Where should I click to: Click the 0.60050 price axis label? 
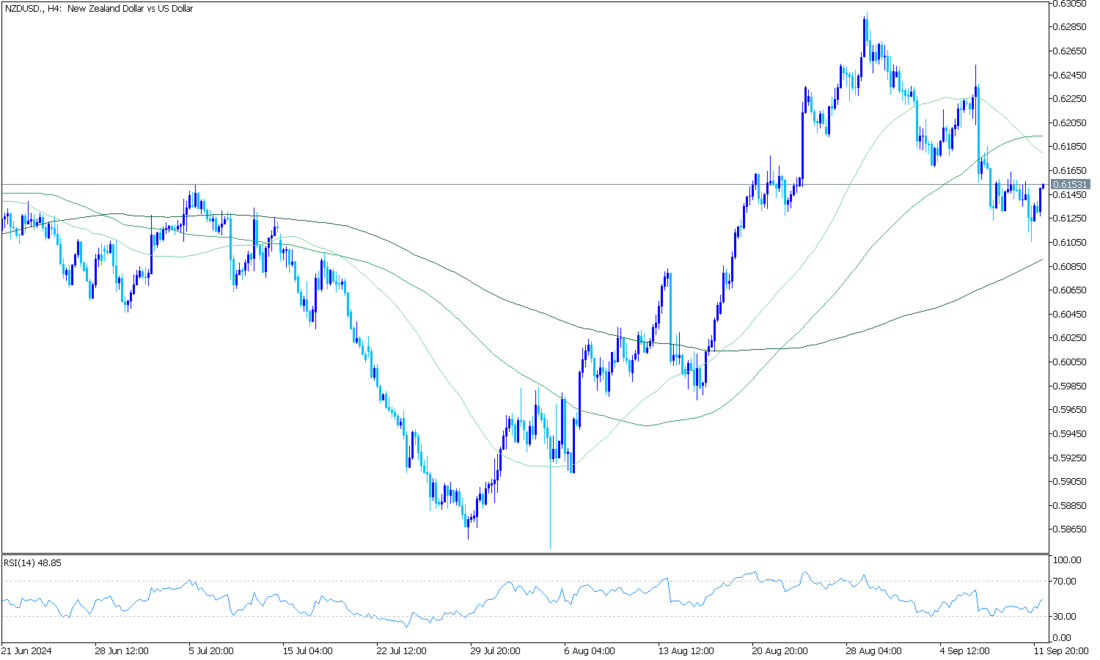pyautogui.click(x=1070, y=362)
